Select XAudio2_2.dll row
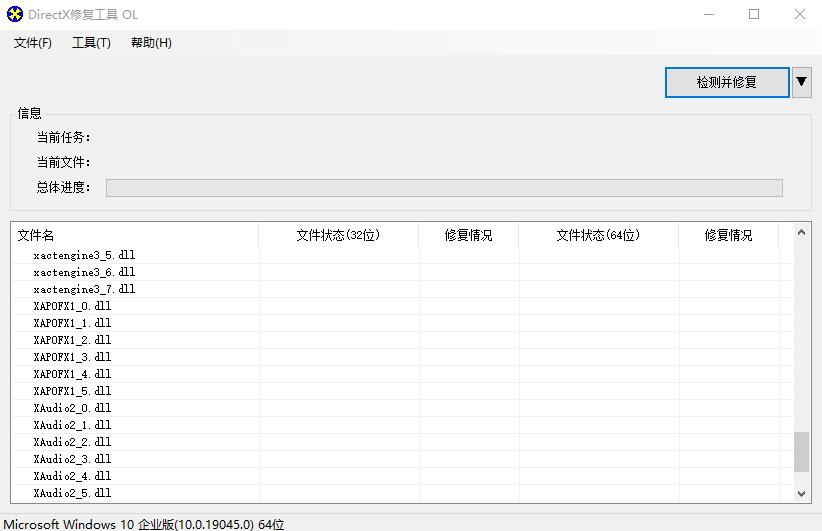 tap(402, 442)
